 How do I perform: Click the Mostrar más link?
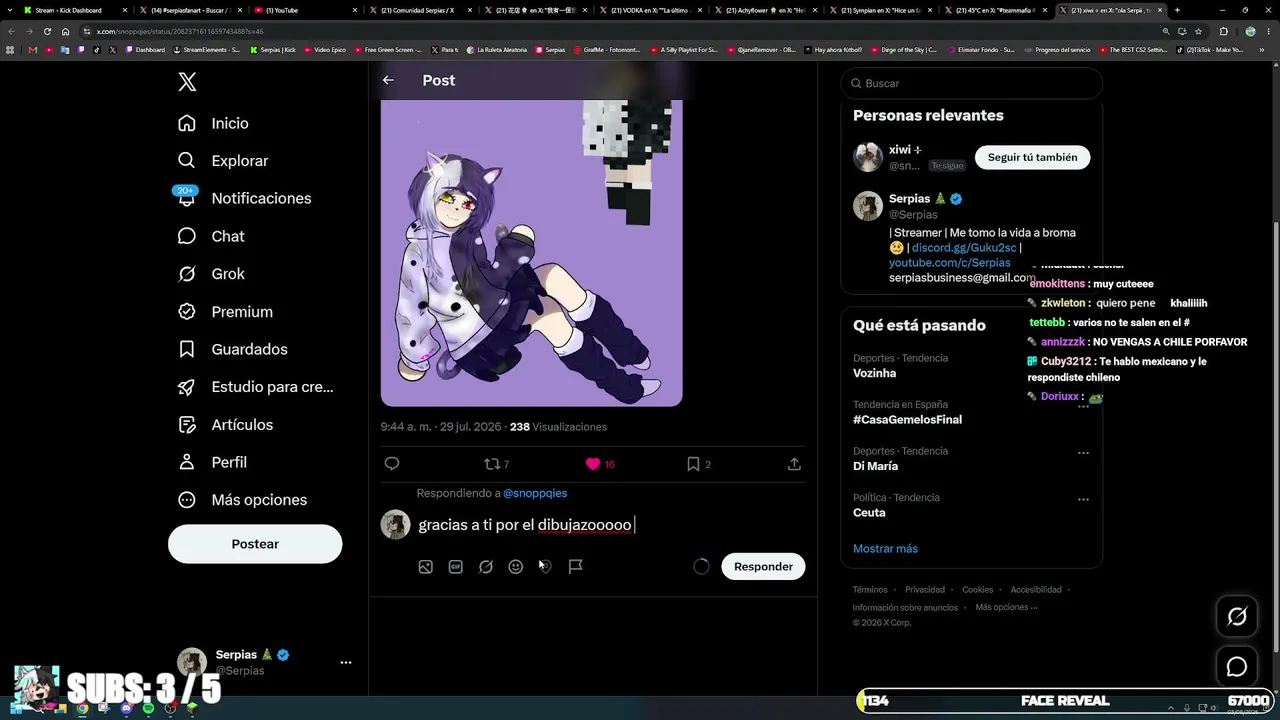885,549
